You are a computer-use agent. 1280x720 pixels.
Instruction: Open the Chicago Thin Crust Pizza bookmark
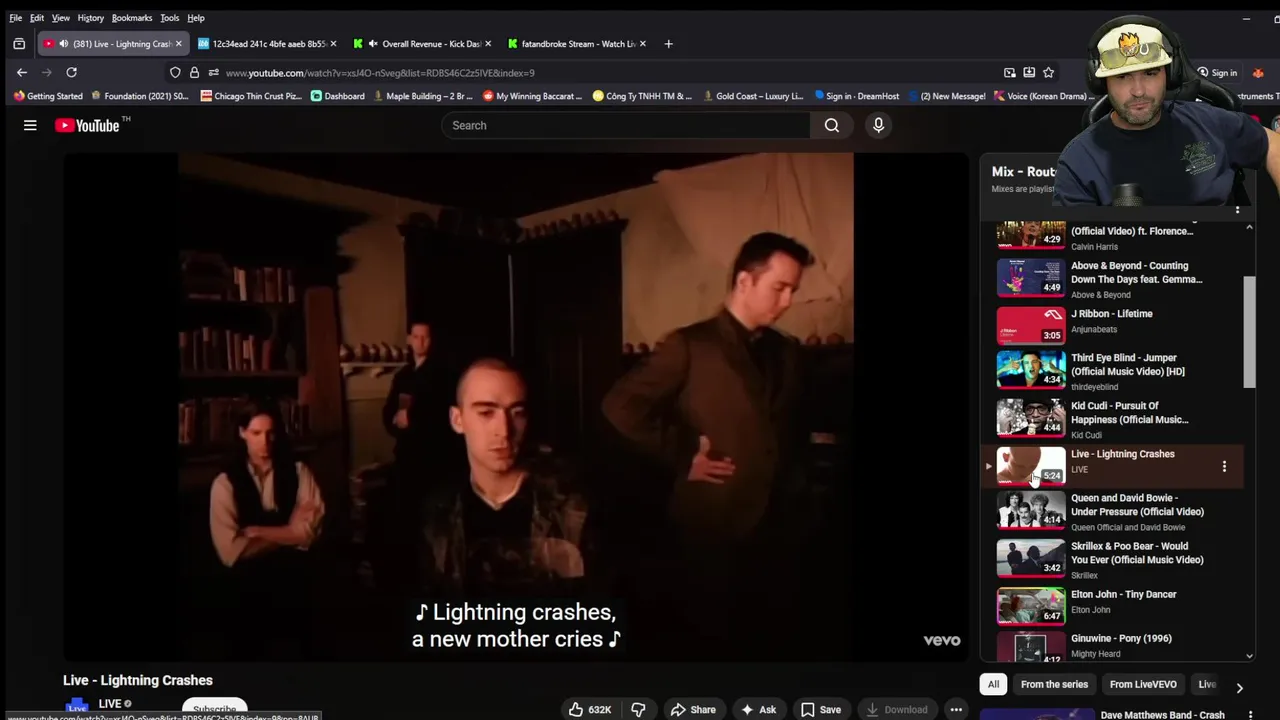[251, 96]
